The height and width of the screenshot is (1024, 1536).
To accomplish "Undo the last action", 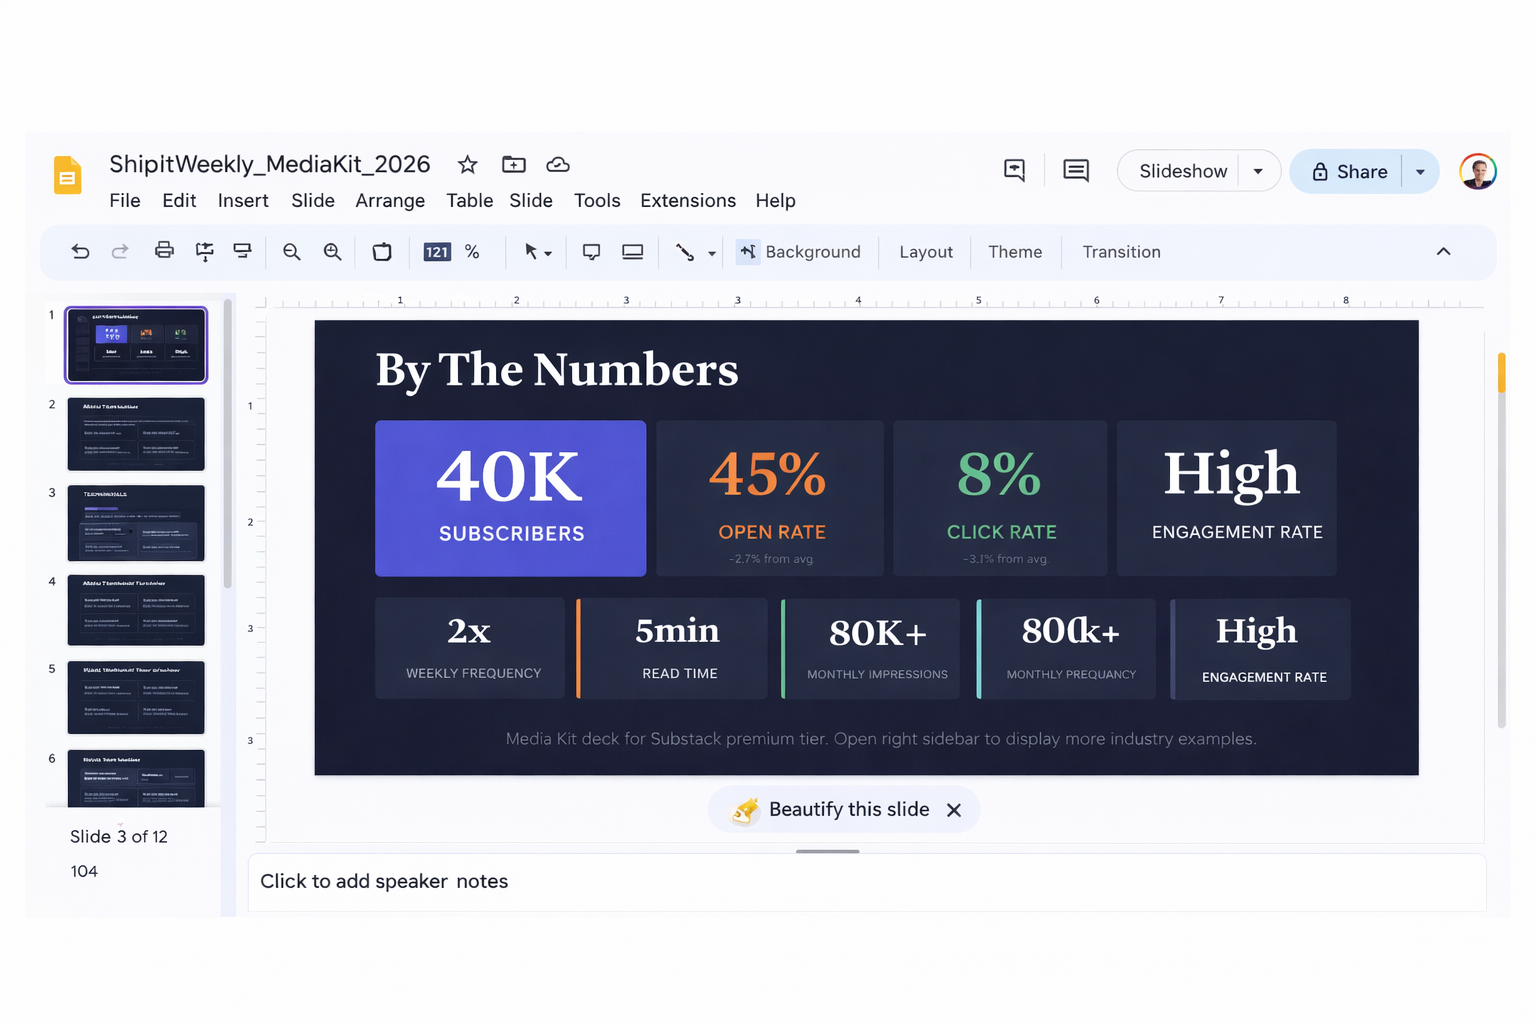I will click(80, 251).
